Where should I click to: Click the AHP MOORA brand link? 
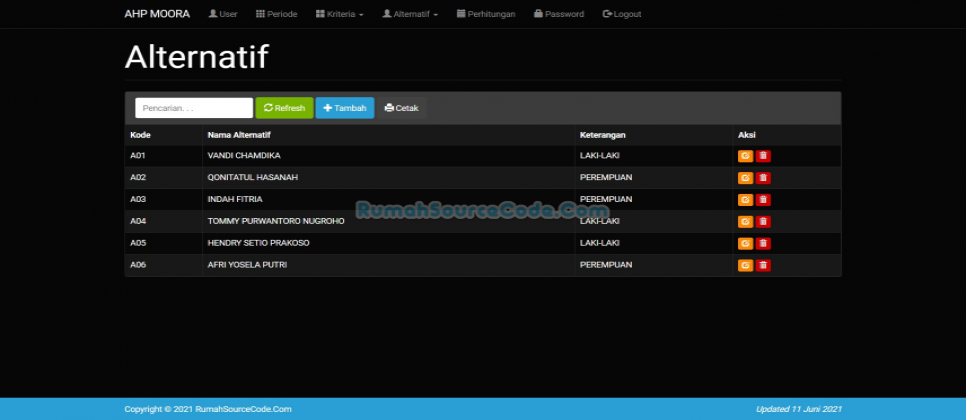pyautogui.click(x=157, y=14)
